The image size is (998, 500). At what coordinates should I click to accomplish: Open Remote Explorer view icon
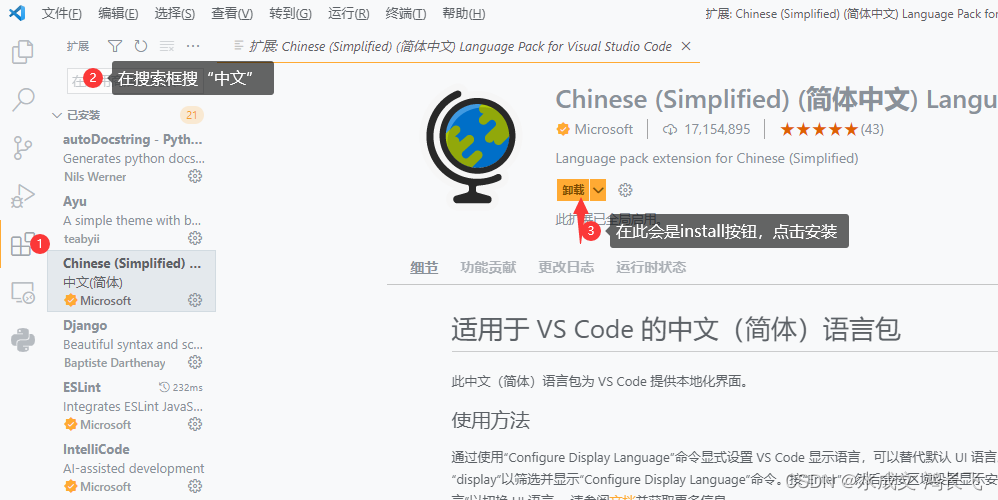23,293
